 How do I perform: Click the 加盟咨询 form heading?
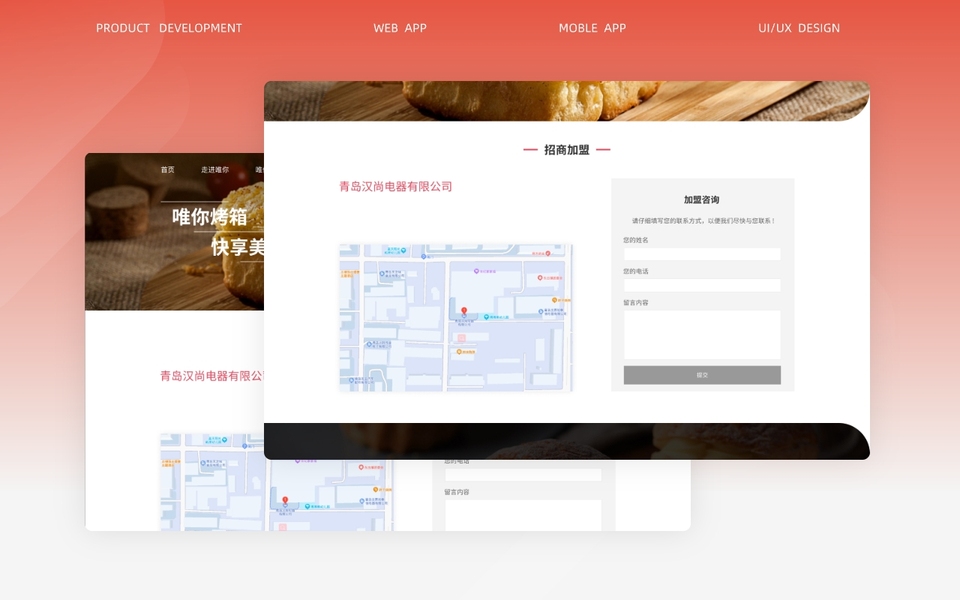click(702, 200)
